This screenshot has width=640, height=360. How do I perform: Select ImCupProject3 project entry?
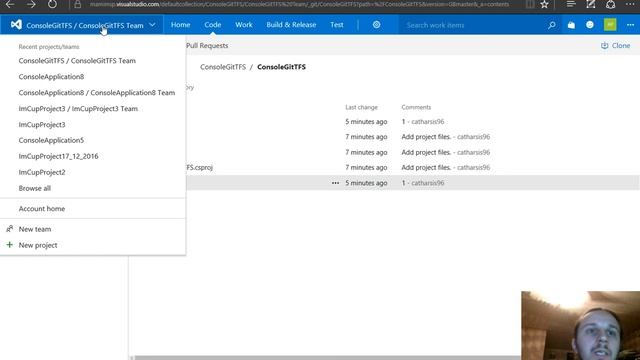[42, 124]
